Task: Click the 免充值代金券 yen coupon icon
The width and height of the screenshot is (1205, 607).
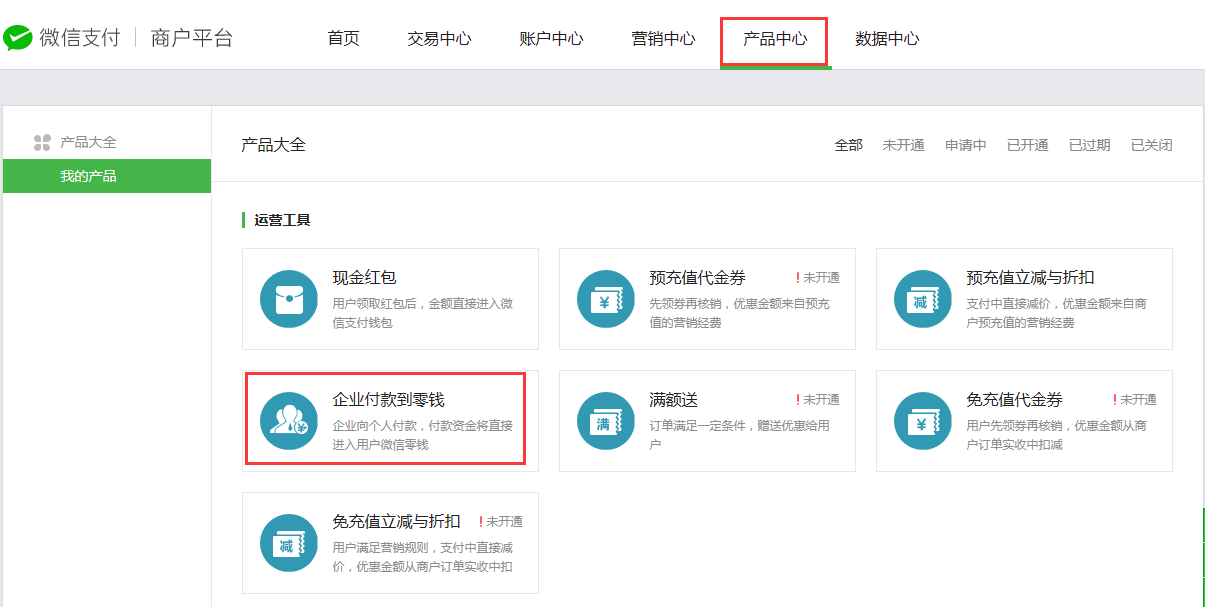Action: (x=923, y=421)
